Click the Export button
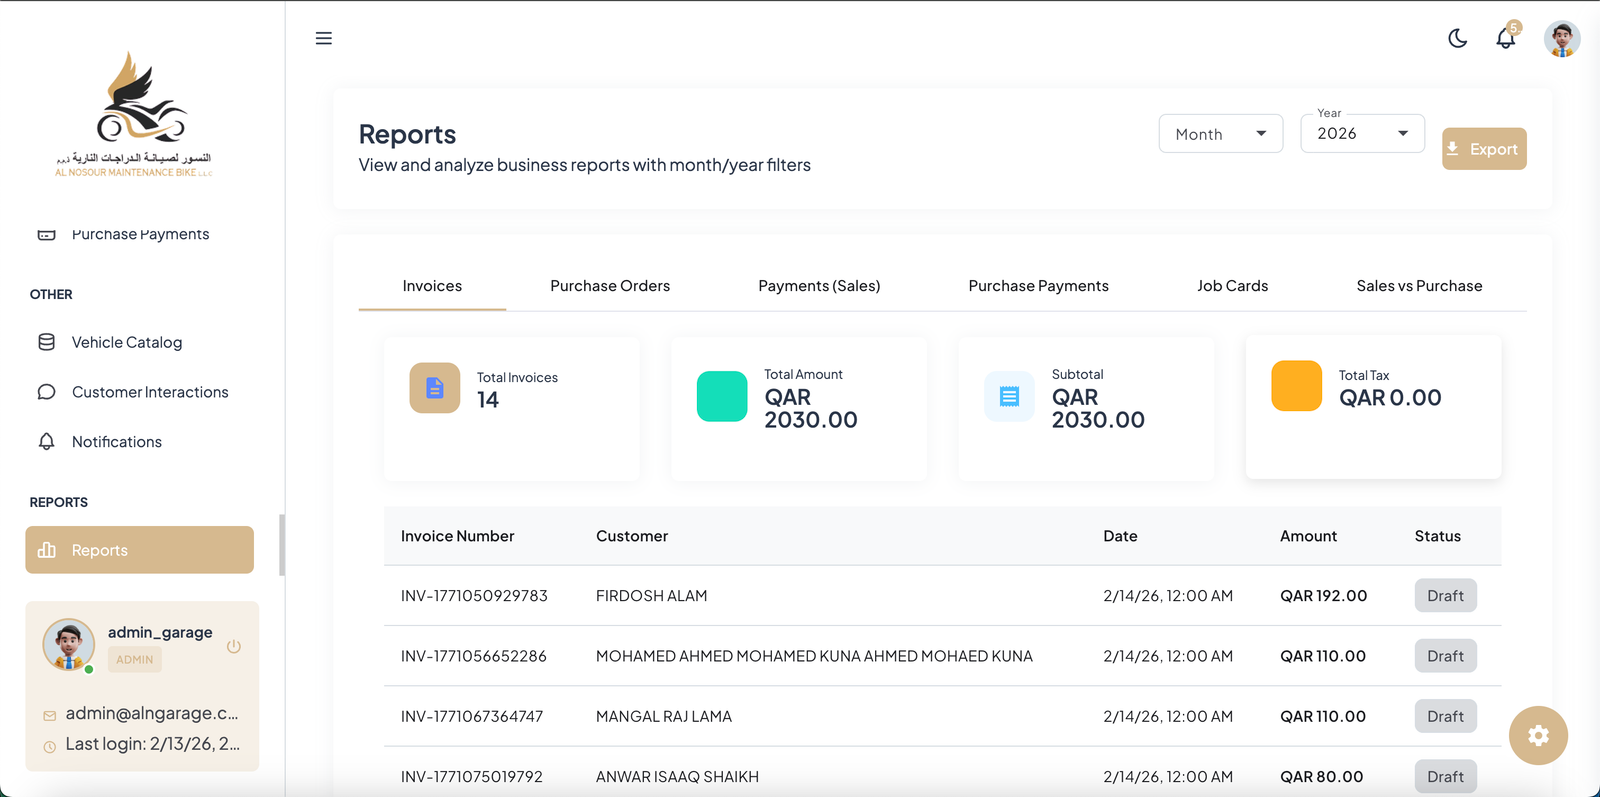 point(1484,149)
